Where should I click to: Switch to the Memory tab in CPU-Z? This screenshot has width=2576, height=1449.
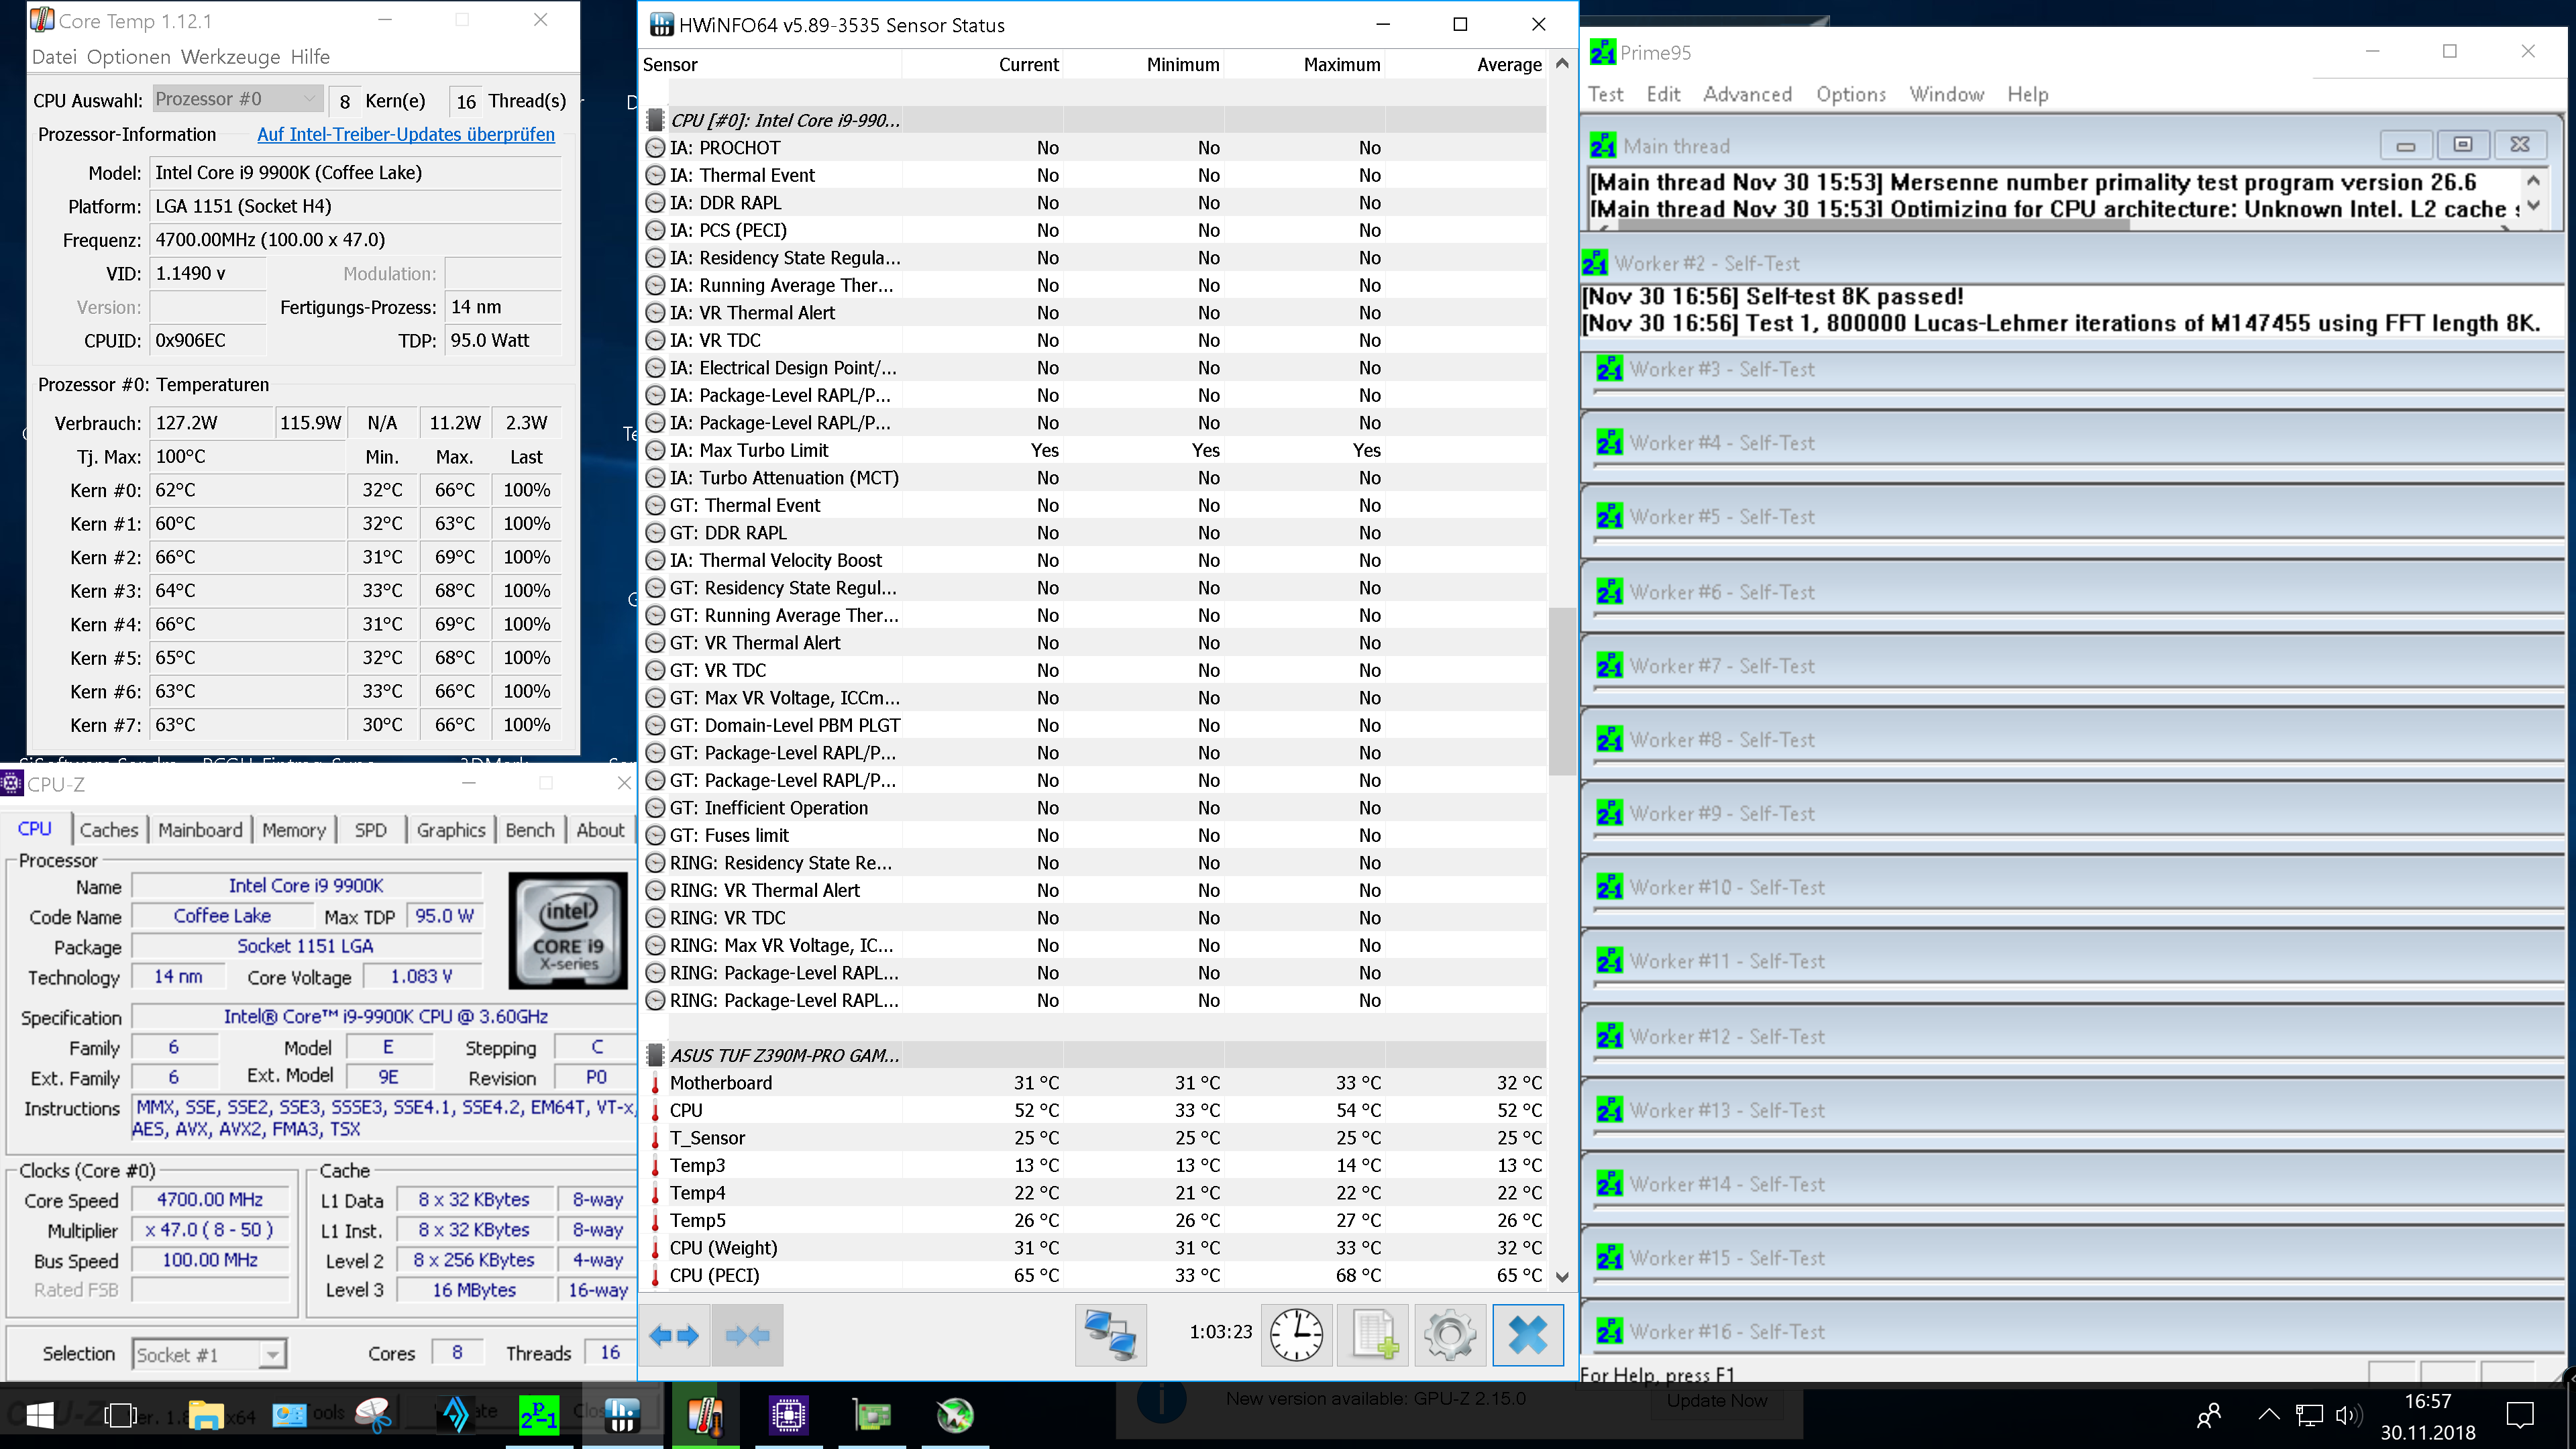pyautogui.click(x=294, y=830)
